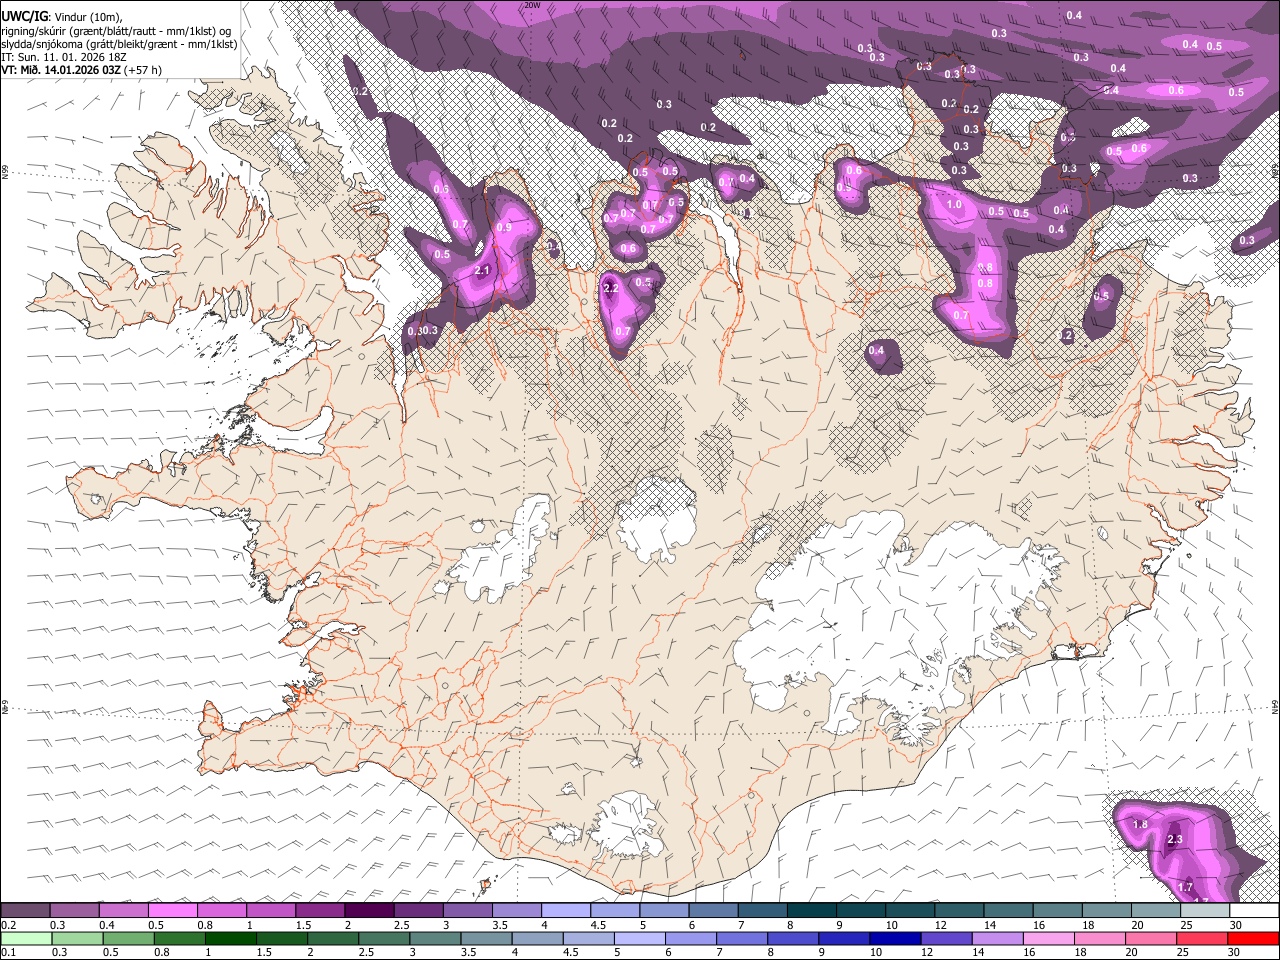Click the 1.8 precipitation value offshore southeast
The height and width of the screenshot is (960, 1280).
point(1140,825)
